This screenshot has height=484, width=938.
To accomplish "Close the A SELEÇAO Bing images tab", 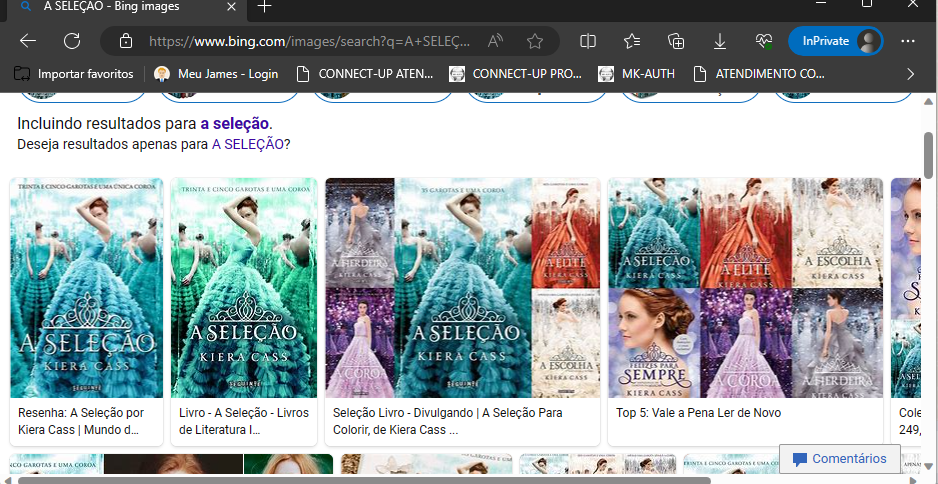I will click(x=231, y=7).
